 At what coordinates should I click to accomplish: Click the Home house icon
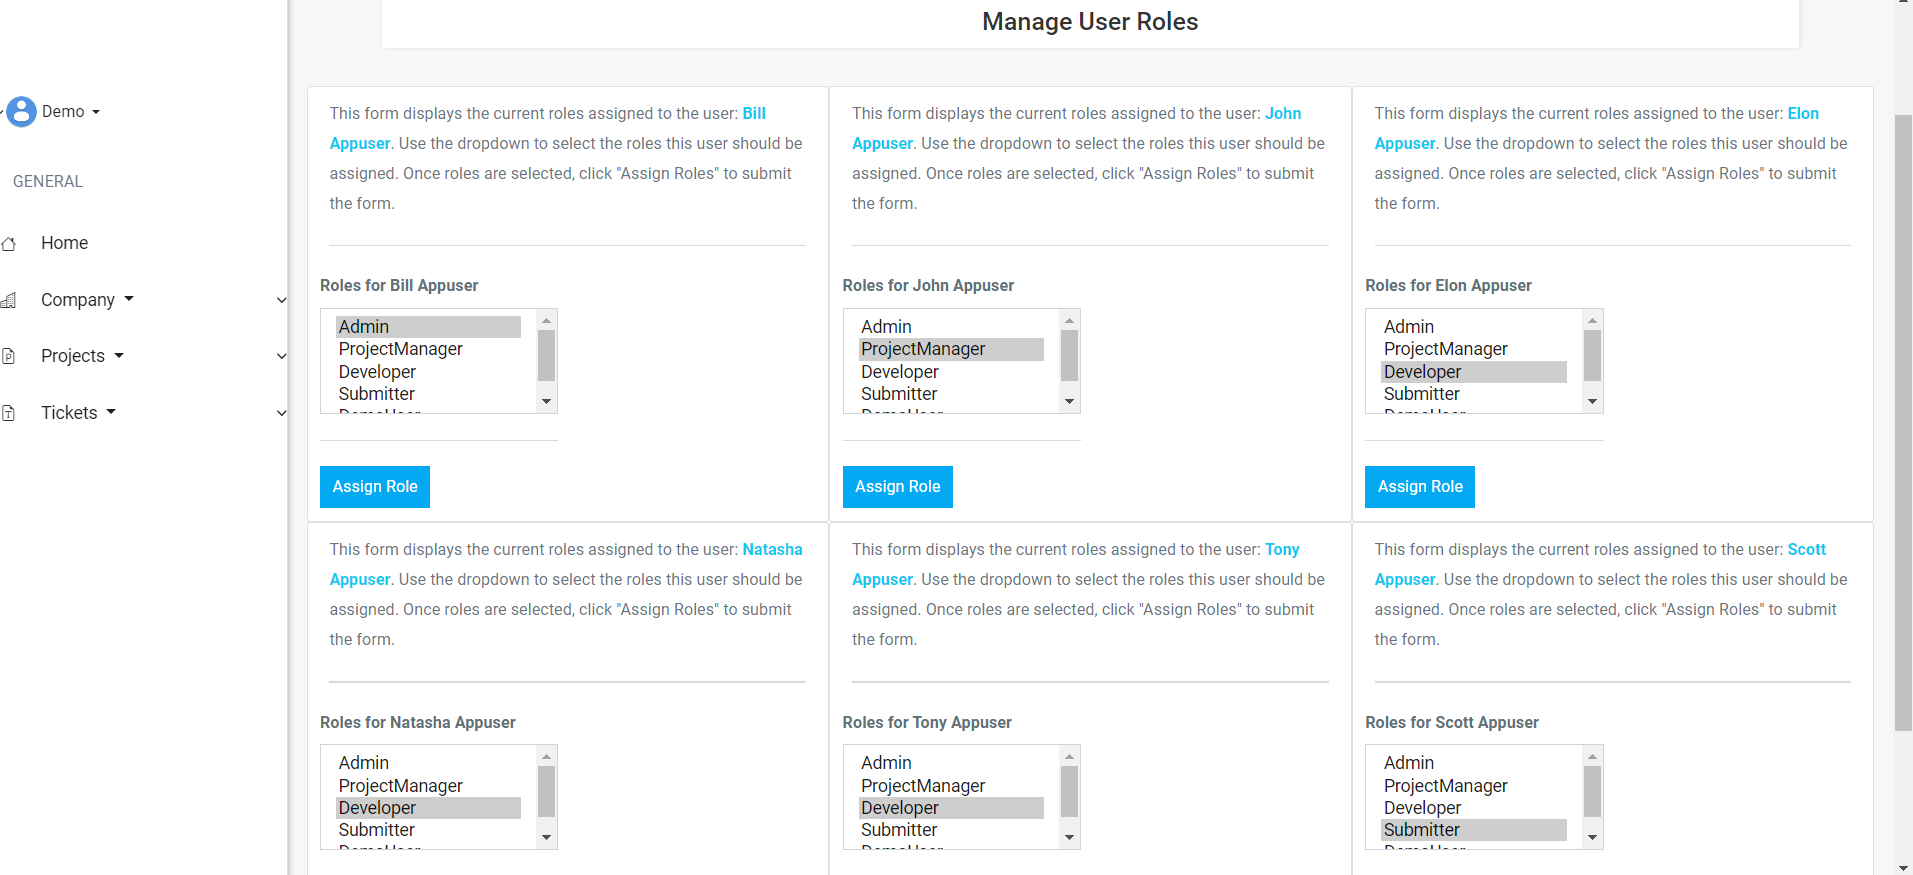(x=9, y=244)
